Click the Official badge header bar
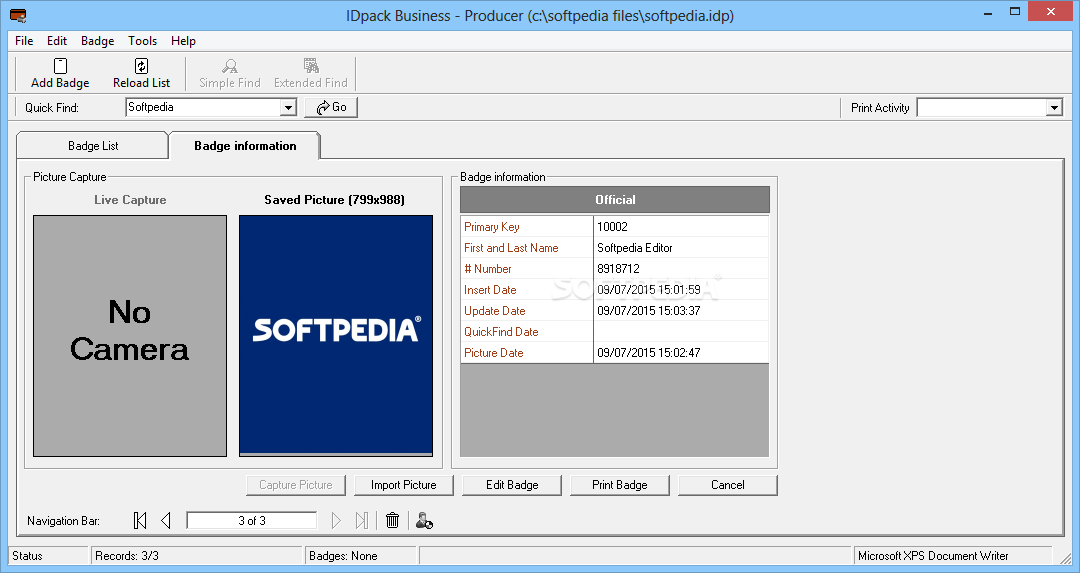 click(614, 200)
